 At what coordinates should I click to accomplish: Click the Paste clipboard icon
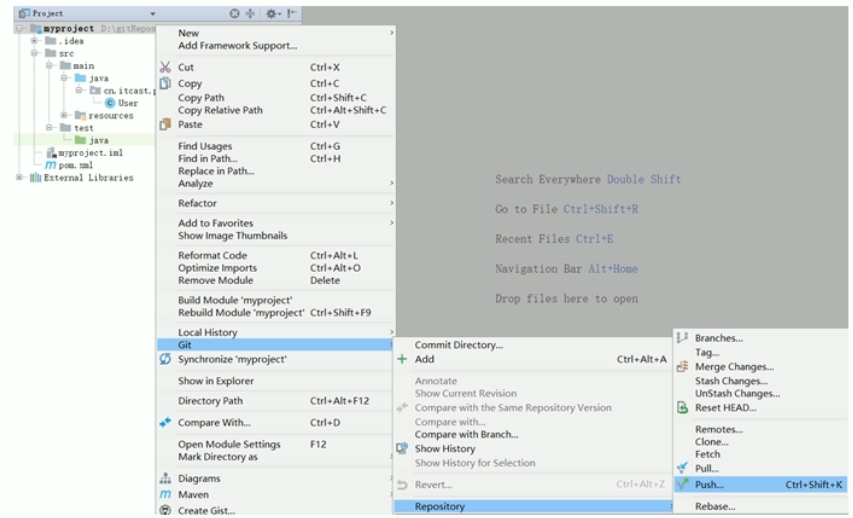pyautogui.click(x=165, y=125)
